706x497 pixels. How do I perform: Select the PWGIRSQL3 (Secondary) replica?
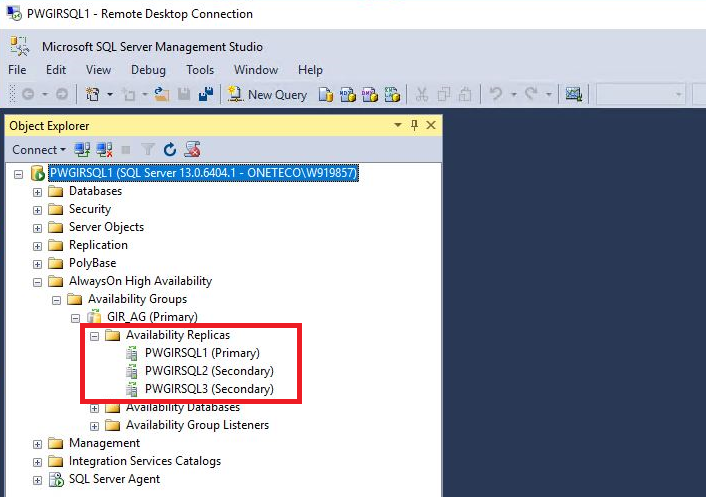209,389
